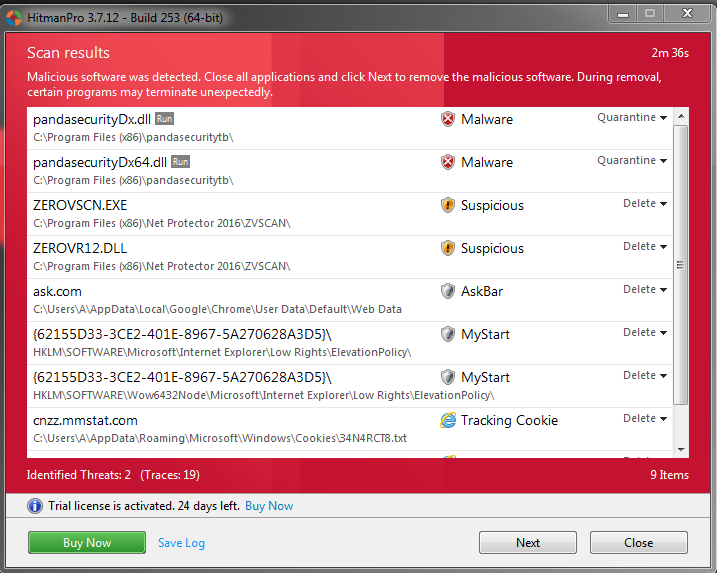717x573 pixels.
Task: Click the results list scrollbar thumb
Action: pyautogui.click(x=681, y=265)
